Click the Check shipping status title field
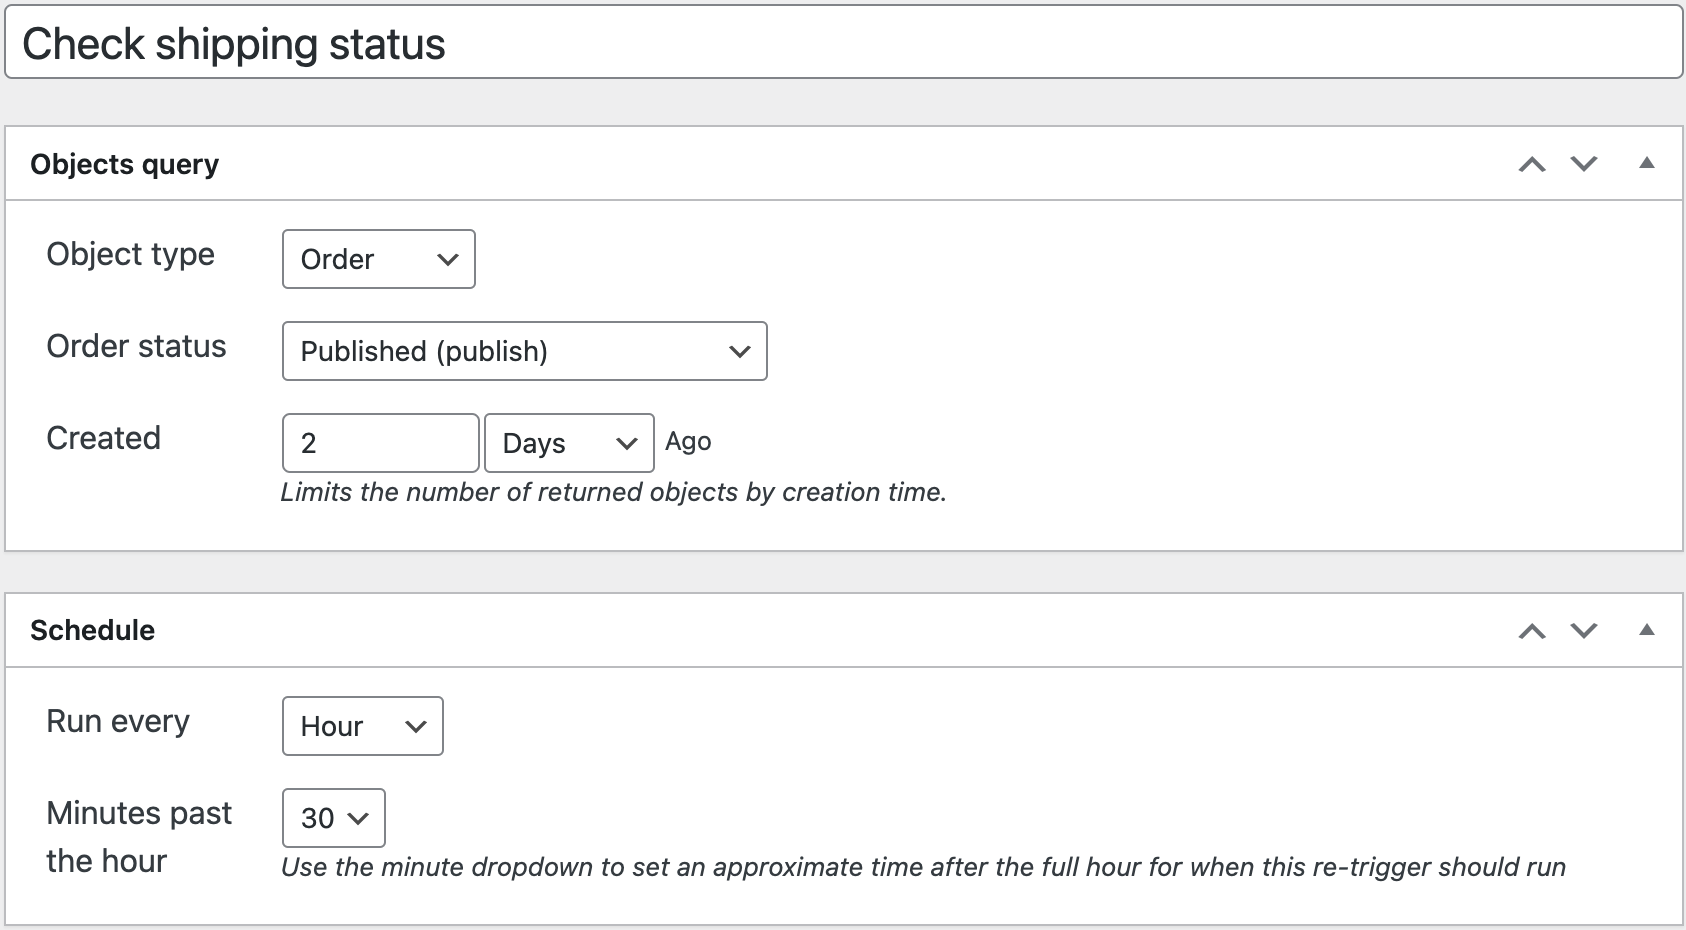Image resolution: width=1686 pixels, height=930 pixels. pos(843,43)
